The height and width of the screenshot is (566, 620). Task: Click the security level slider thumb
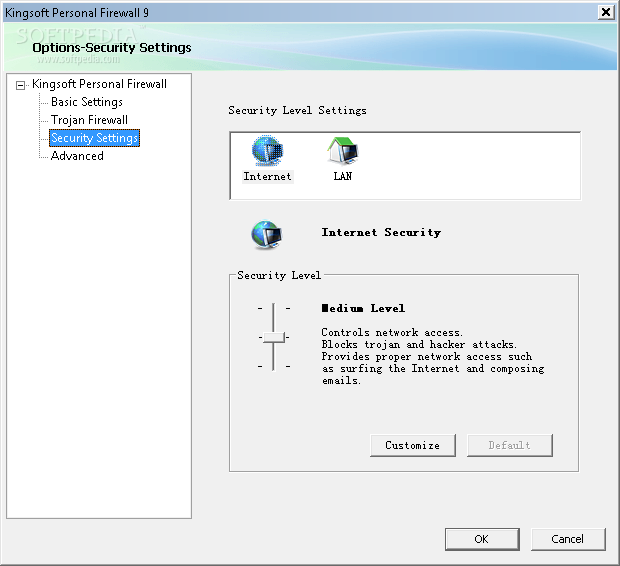coord(274,337)
